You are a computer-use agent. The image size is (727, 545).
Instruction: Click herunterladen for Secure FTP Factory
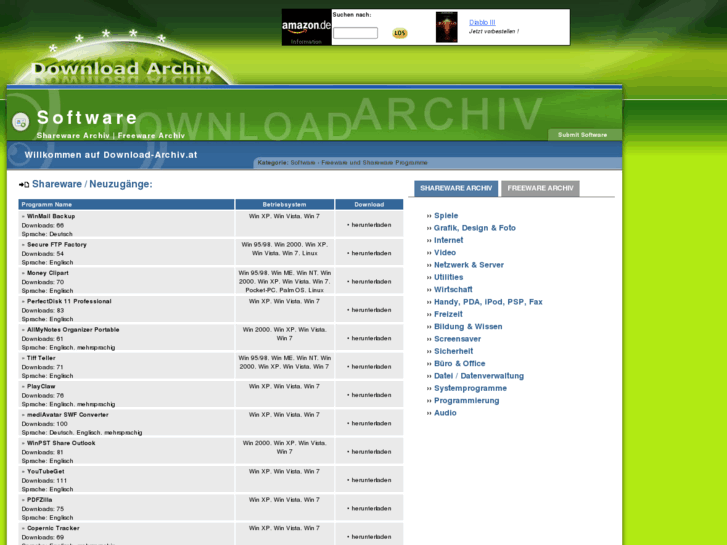click(x=371, y=253)
